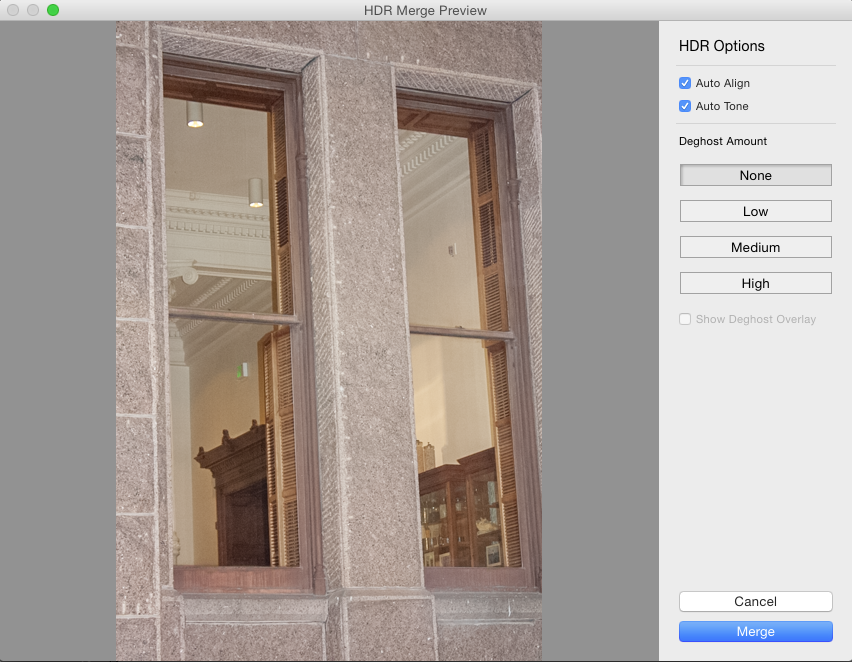
Task: Click the HDR preview image
Action: tap(329, 341)
